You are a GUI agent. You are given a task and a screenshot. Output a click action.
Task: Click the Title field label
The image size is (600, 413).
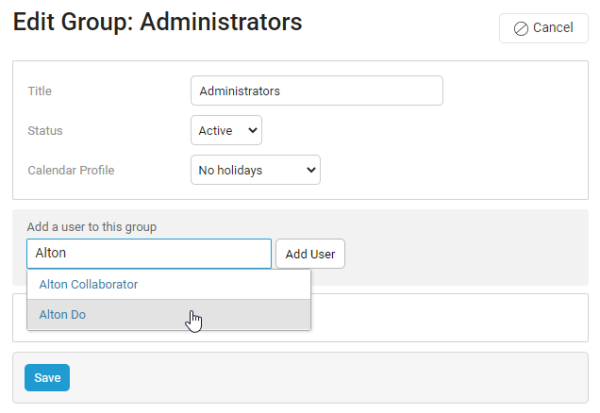click(40, 91)
